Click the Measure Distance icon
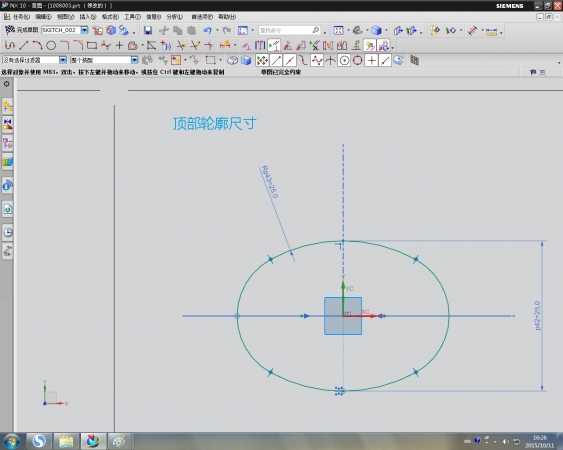Screen dimensions: 563x450 (473, 31)
